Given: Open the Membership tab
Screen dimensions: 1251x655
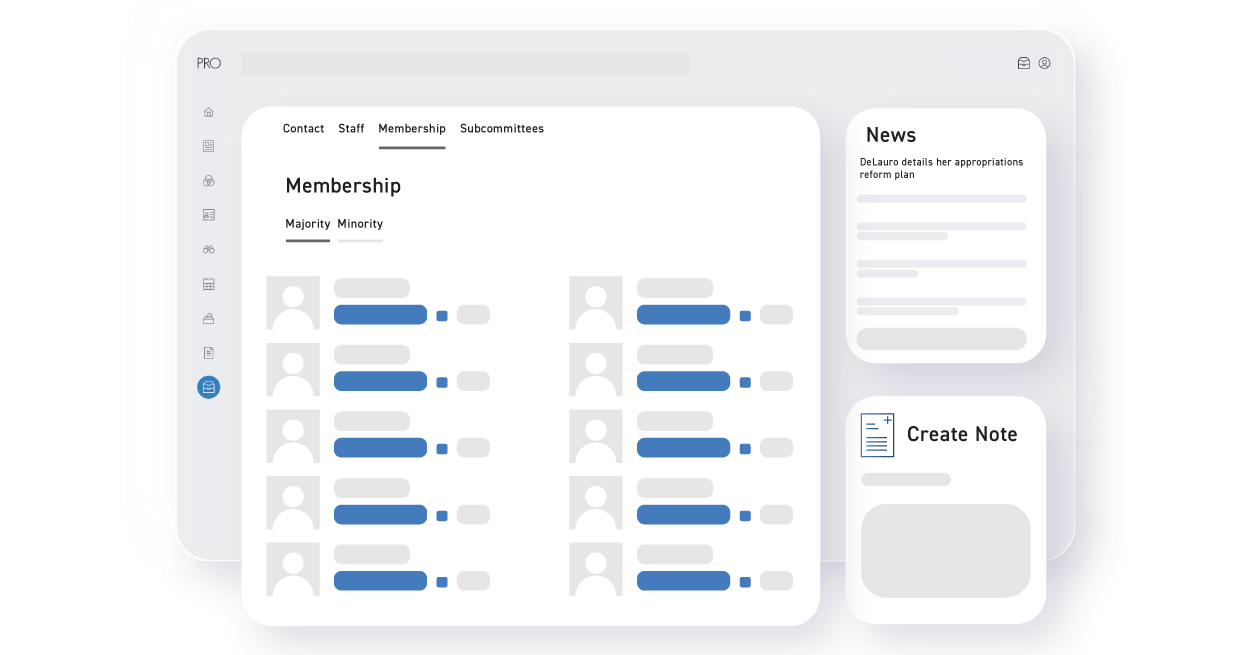Looking at the screenshot, I should (x=411, y=128).
